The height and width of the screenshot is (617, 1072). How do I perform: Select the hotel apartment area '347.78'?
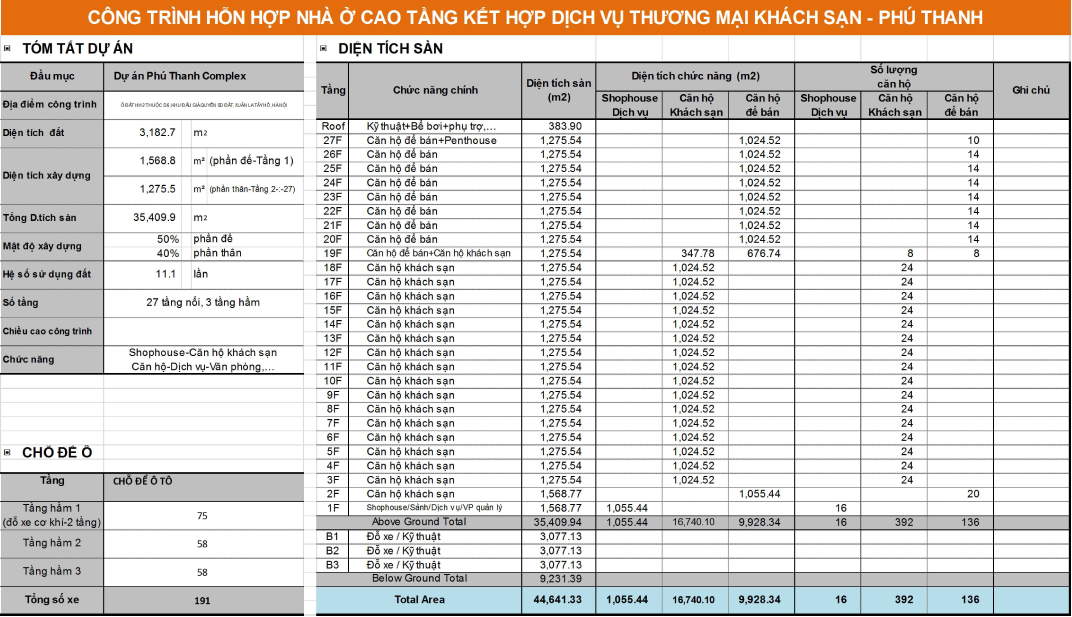697,253
